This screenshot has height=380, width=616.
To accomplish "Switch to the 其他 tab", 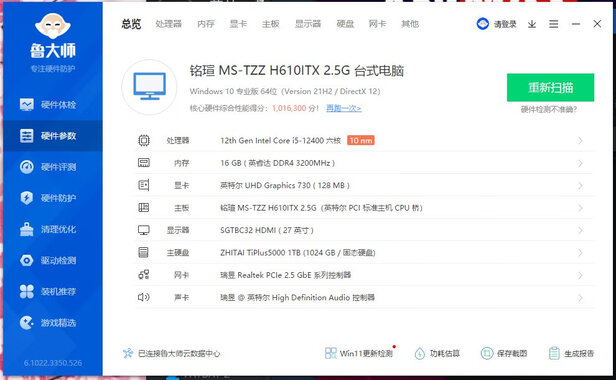I will pos(410,24).
